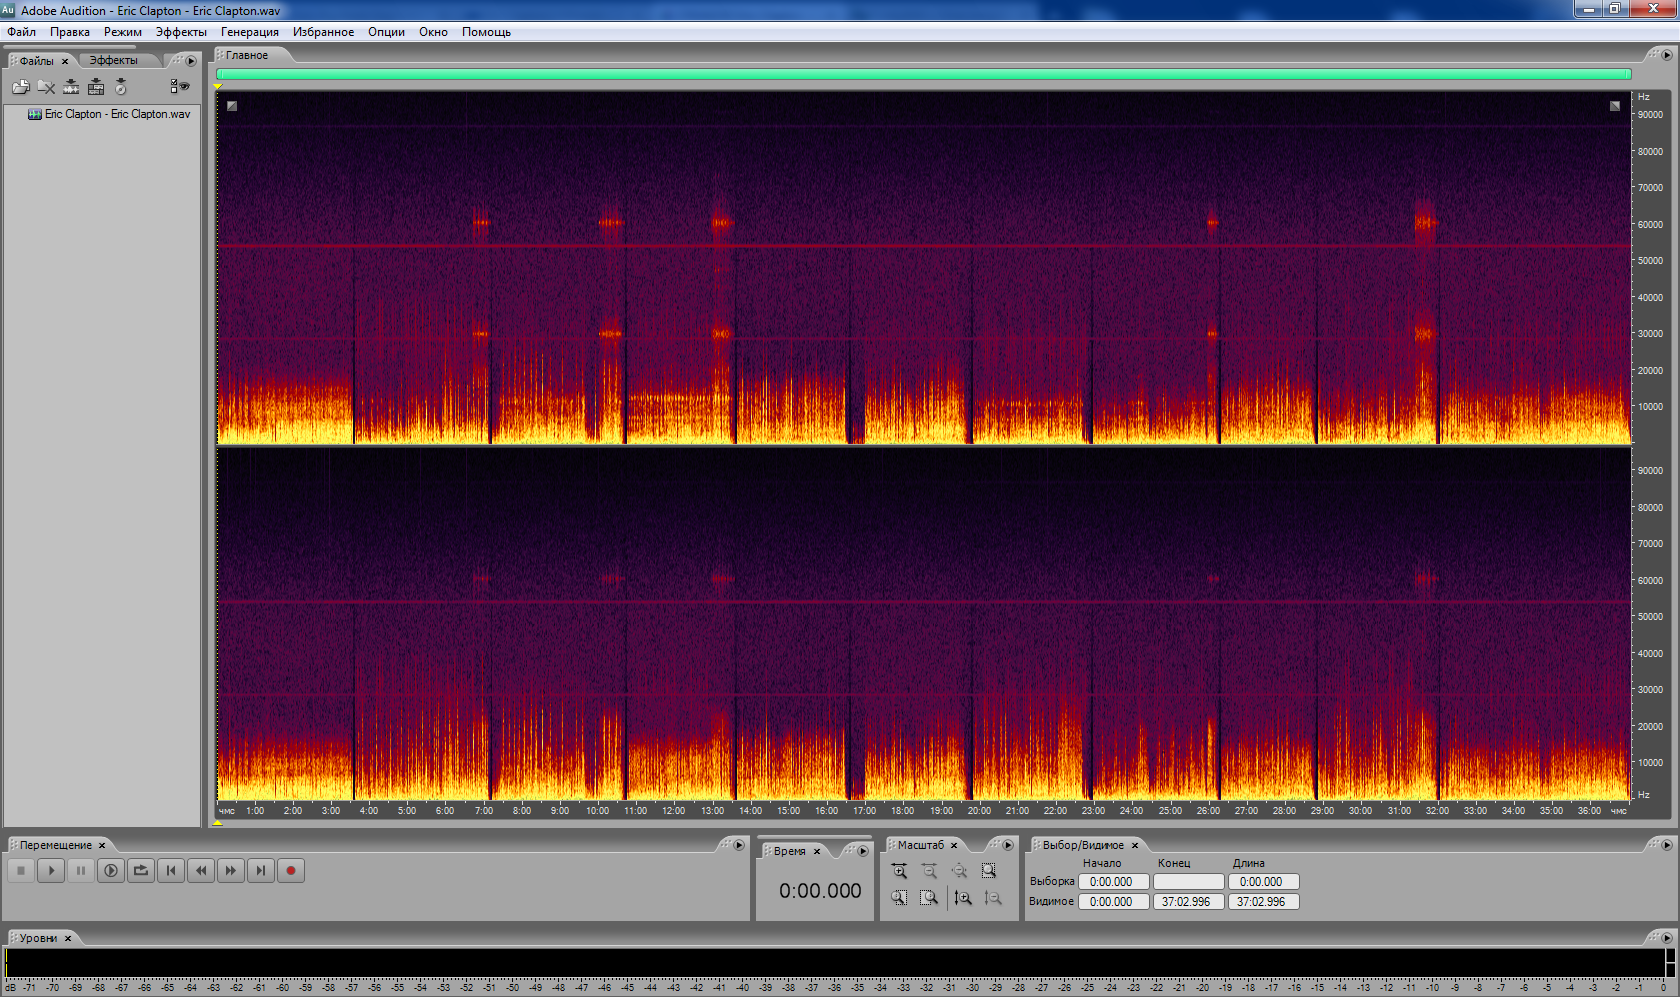This screenshot has width=1680, height=997.
Task: Open the import file folder icon
Action: click(20, 87)
